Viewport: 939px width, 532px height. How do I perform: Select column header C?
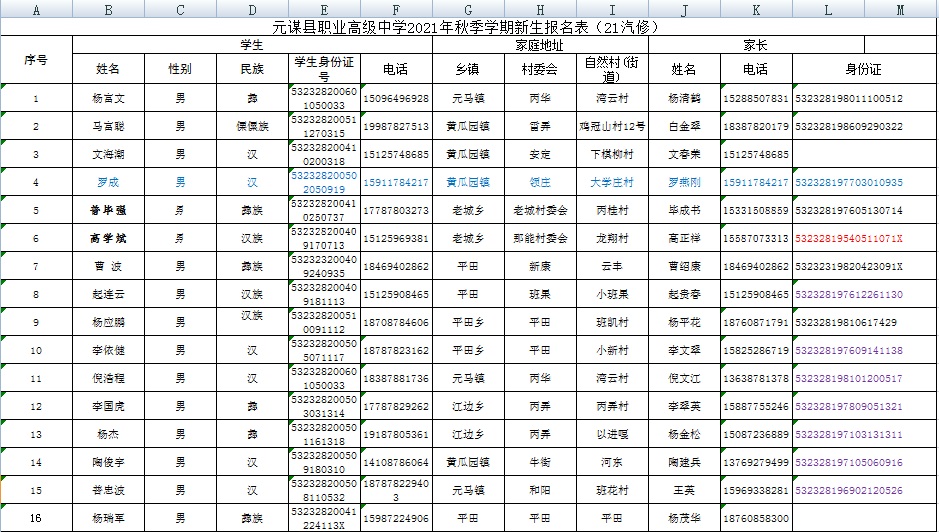tap(180, 10)
